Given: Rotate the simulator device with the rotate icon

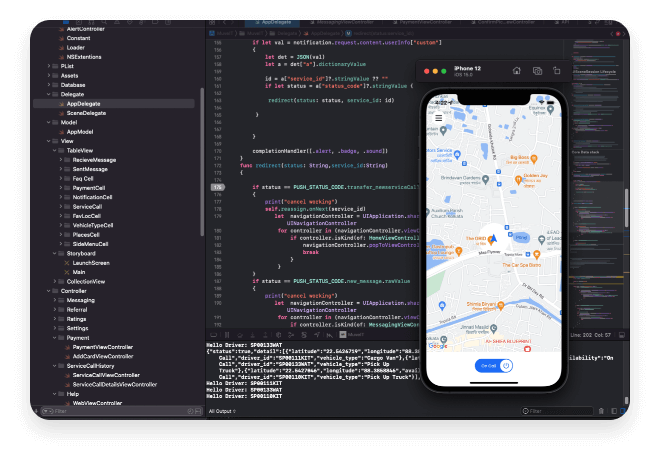Looking at the screenshot, I should coord(556,71).
